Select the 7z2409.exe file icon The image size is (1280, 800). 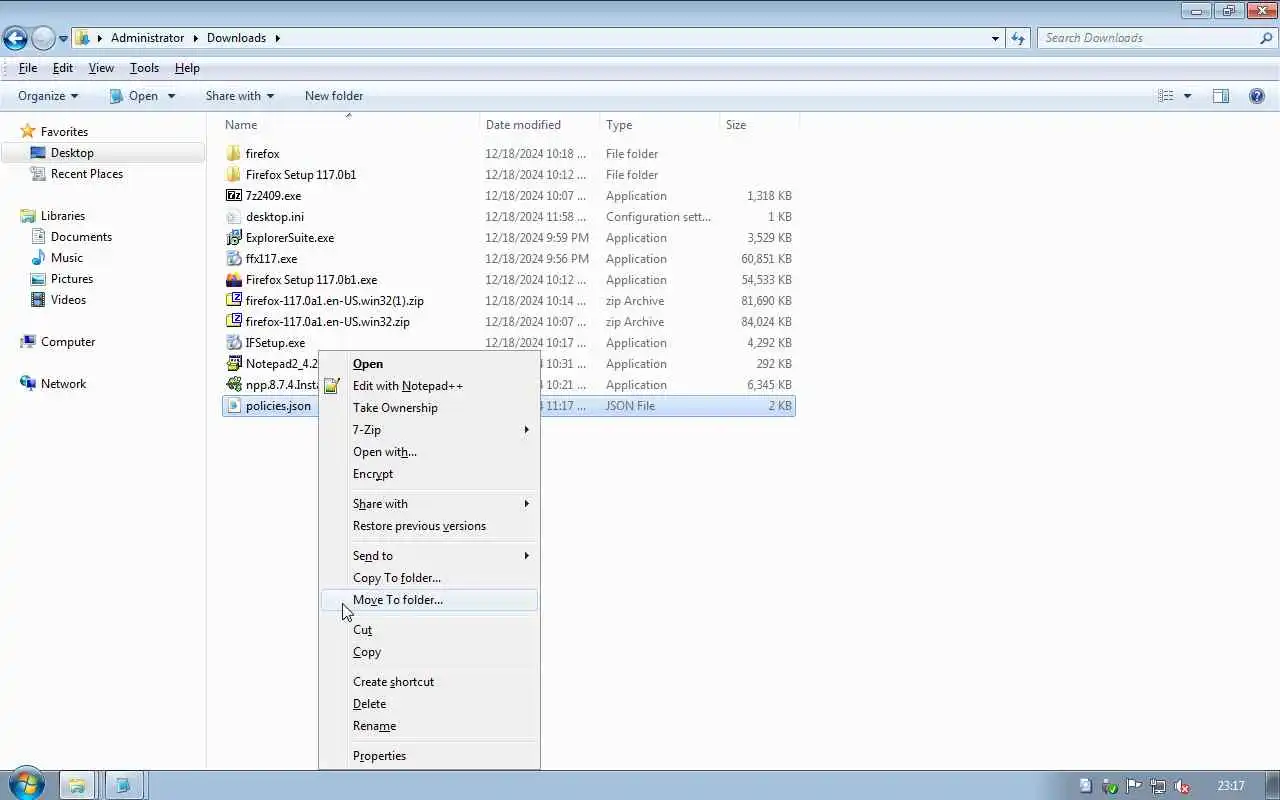click(234, 196)
